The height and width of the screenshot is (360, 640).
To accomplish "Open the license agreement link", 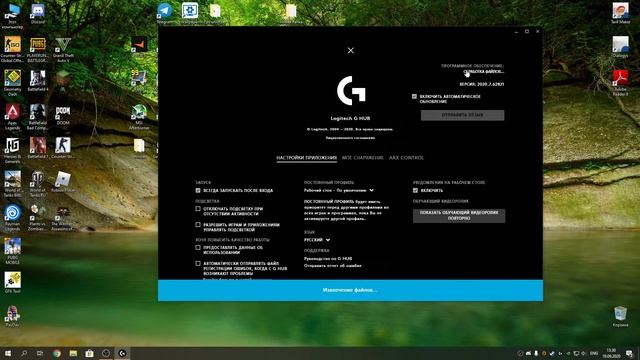I will (x=350, y=138).
